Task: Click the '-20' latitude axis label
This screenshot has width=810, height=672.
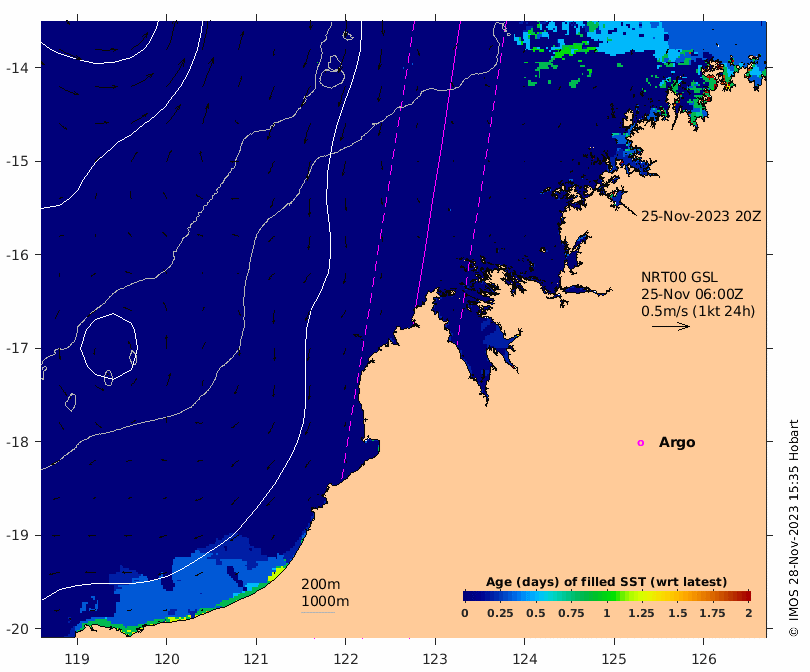Action: [17, 629]
